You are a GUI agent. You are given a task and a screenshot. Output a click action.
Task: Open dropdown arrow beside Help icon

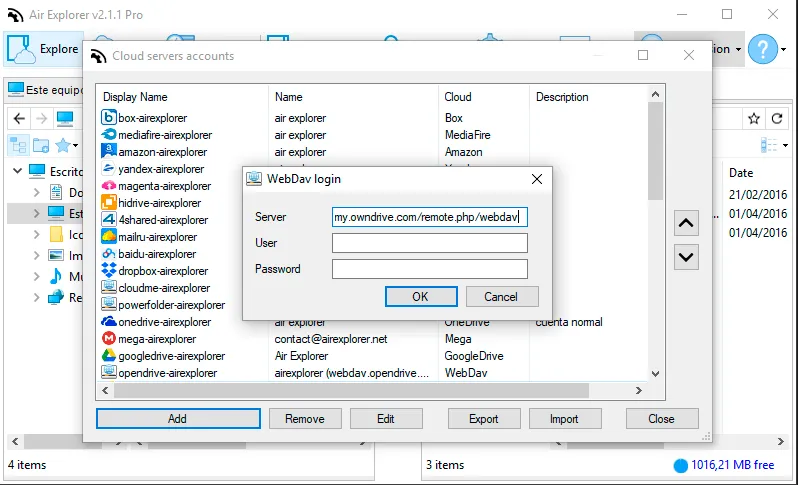tap(784, 49)
